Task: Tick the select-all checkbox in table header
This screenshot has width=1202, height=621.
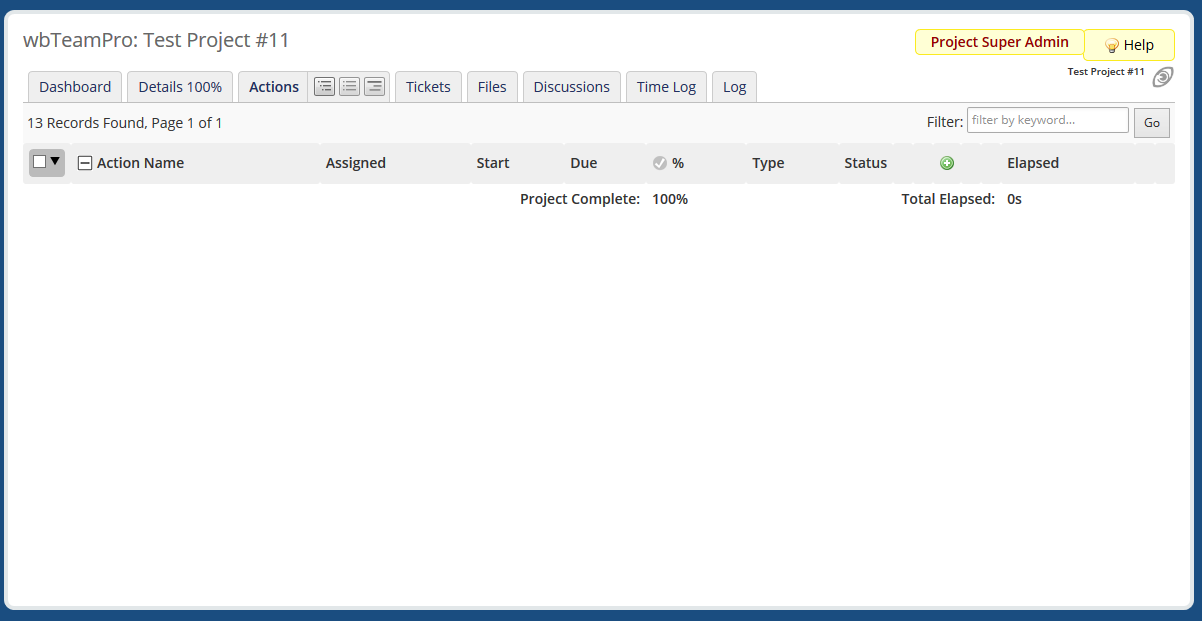Action: pyautogui.click(x=40, y=162)
